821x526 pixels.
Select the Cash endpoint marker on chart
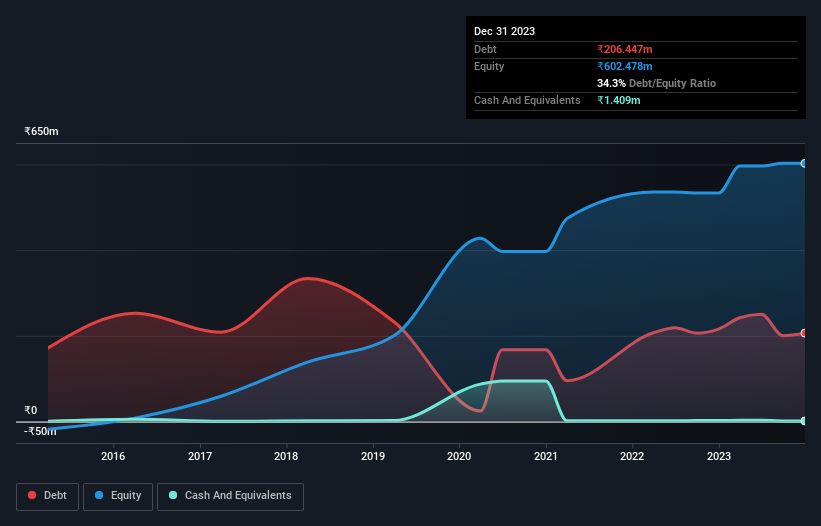(804, 421)
